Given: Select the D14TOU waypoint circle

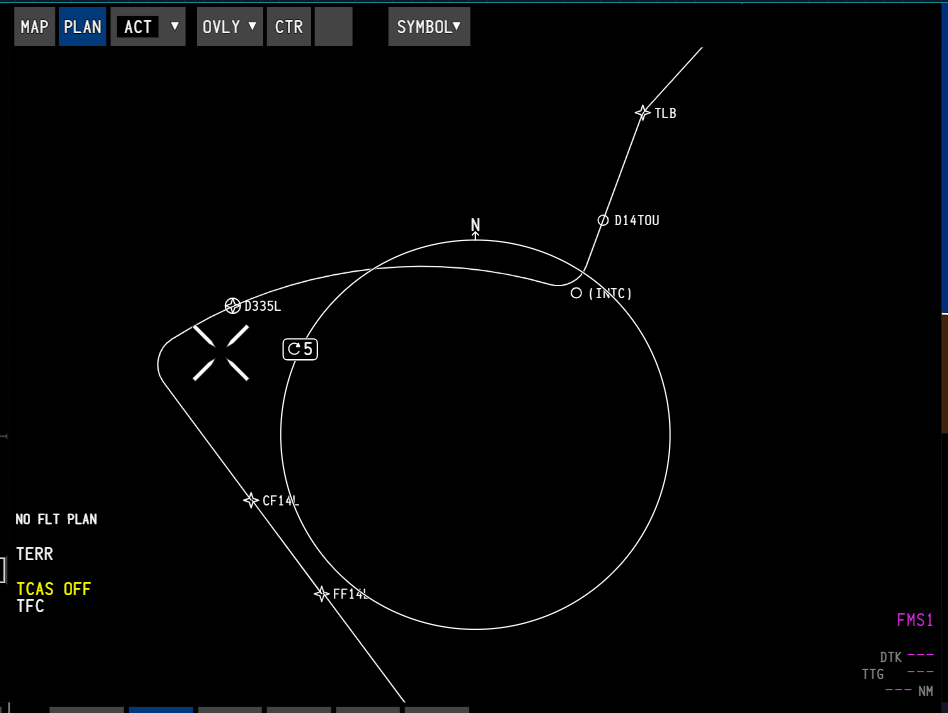Looking at the screenshot, I should (x=603, y=220).
